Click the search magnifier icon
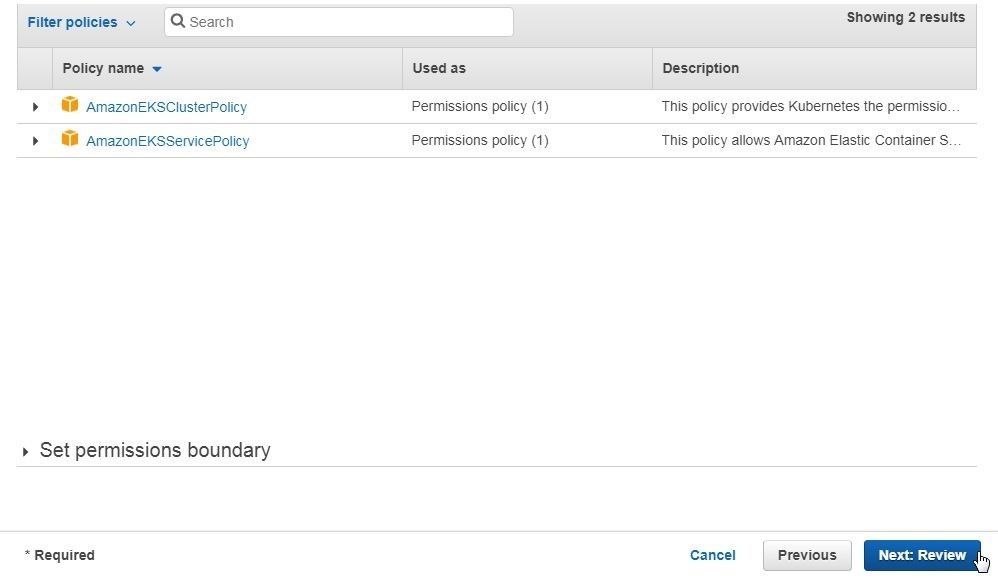Image resolution: width=998 pixels, height=578 pixels. click(x=178, y=22)
